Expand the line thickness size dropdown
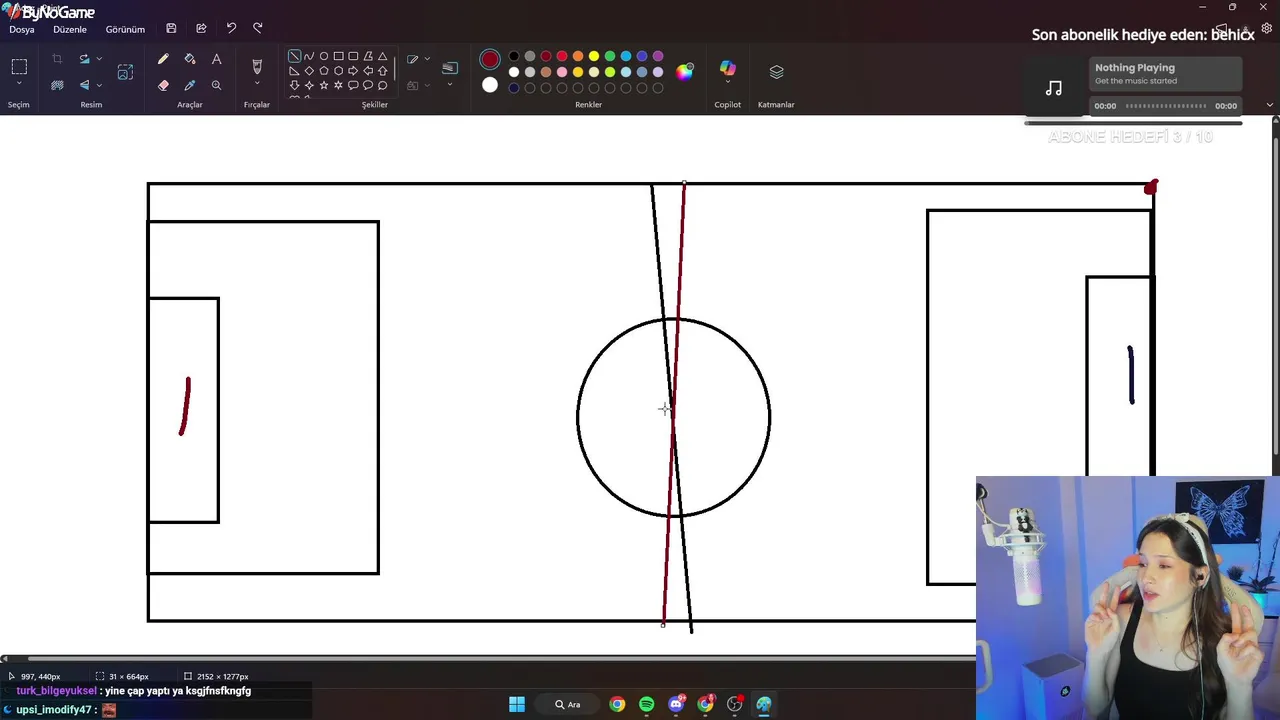 (450, 85)
